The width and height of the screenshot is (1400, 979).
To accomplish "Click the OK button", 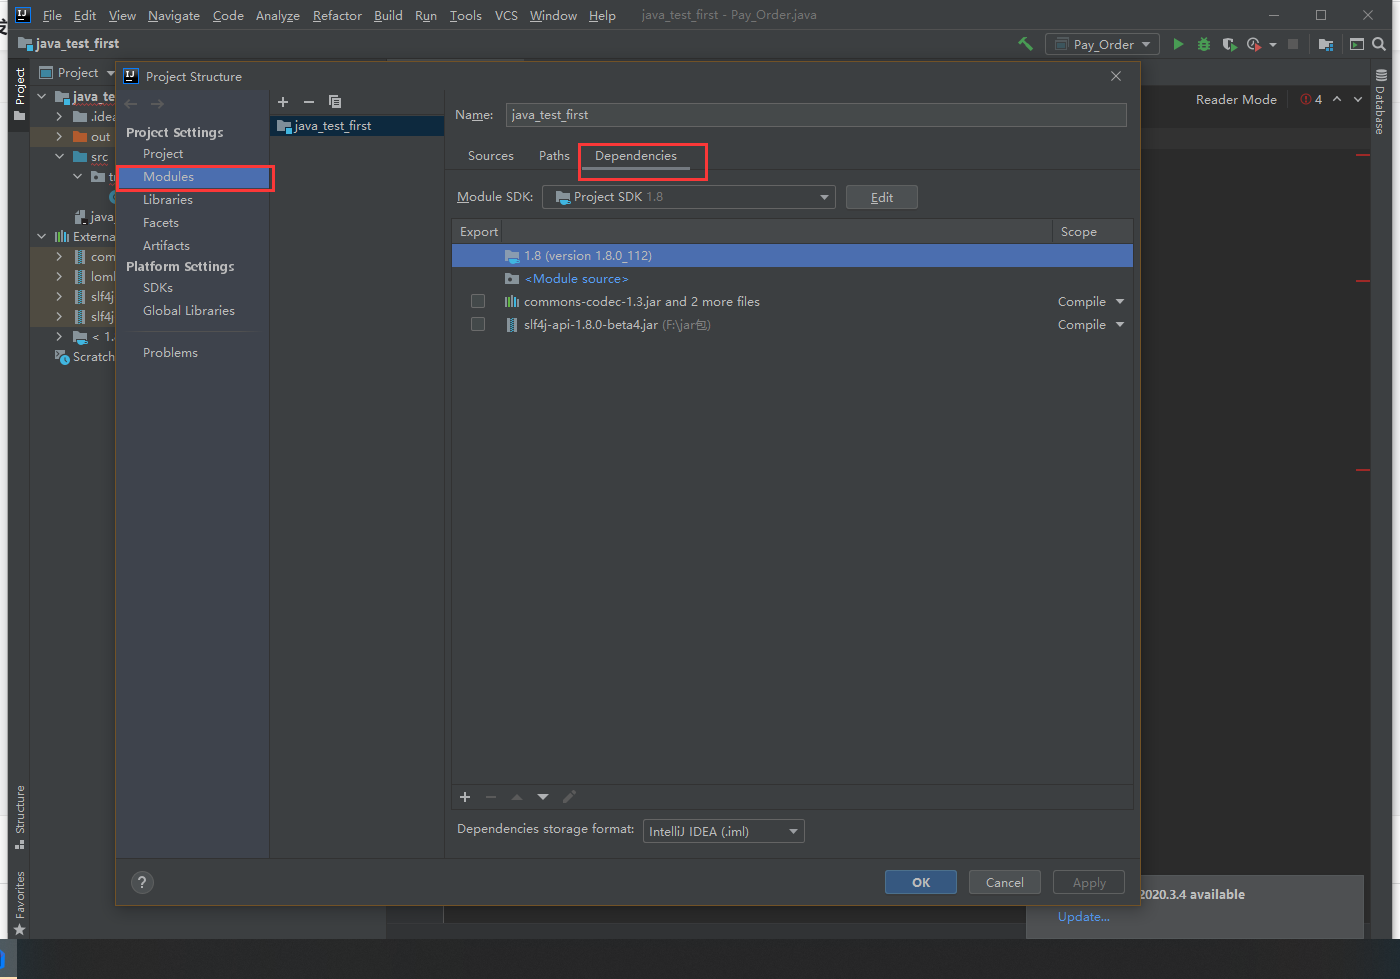I will [921, 882].
